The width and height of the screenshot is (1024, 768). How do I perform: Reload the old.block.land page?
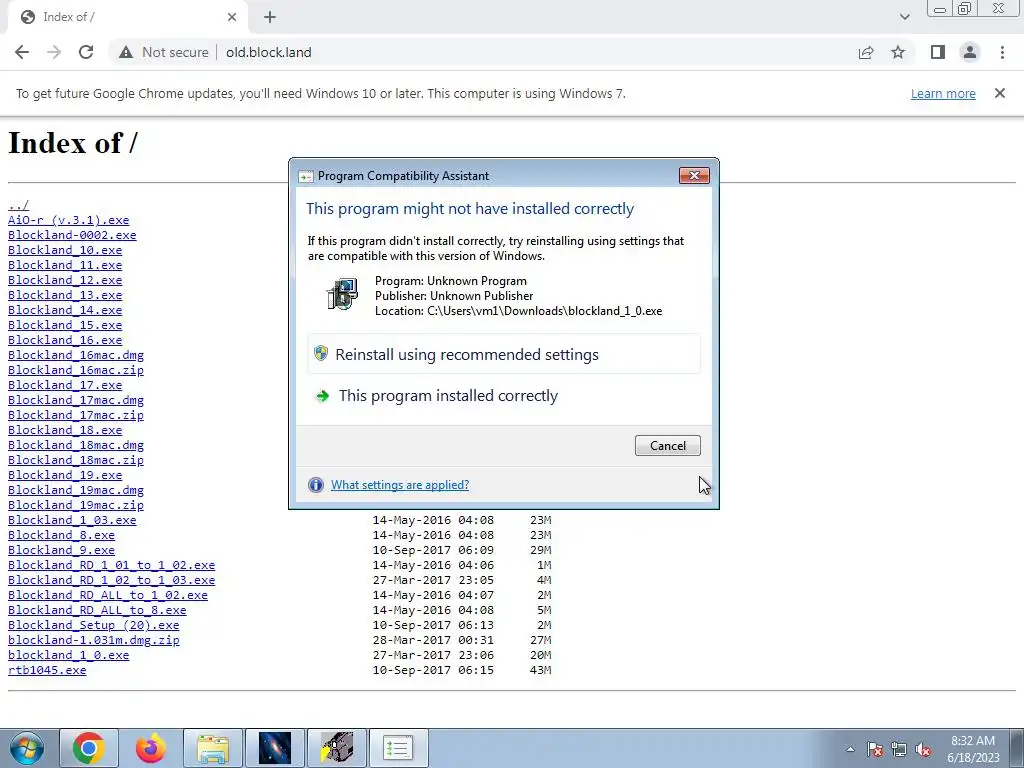point(86,52)
